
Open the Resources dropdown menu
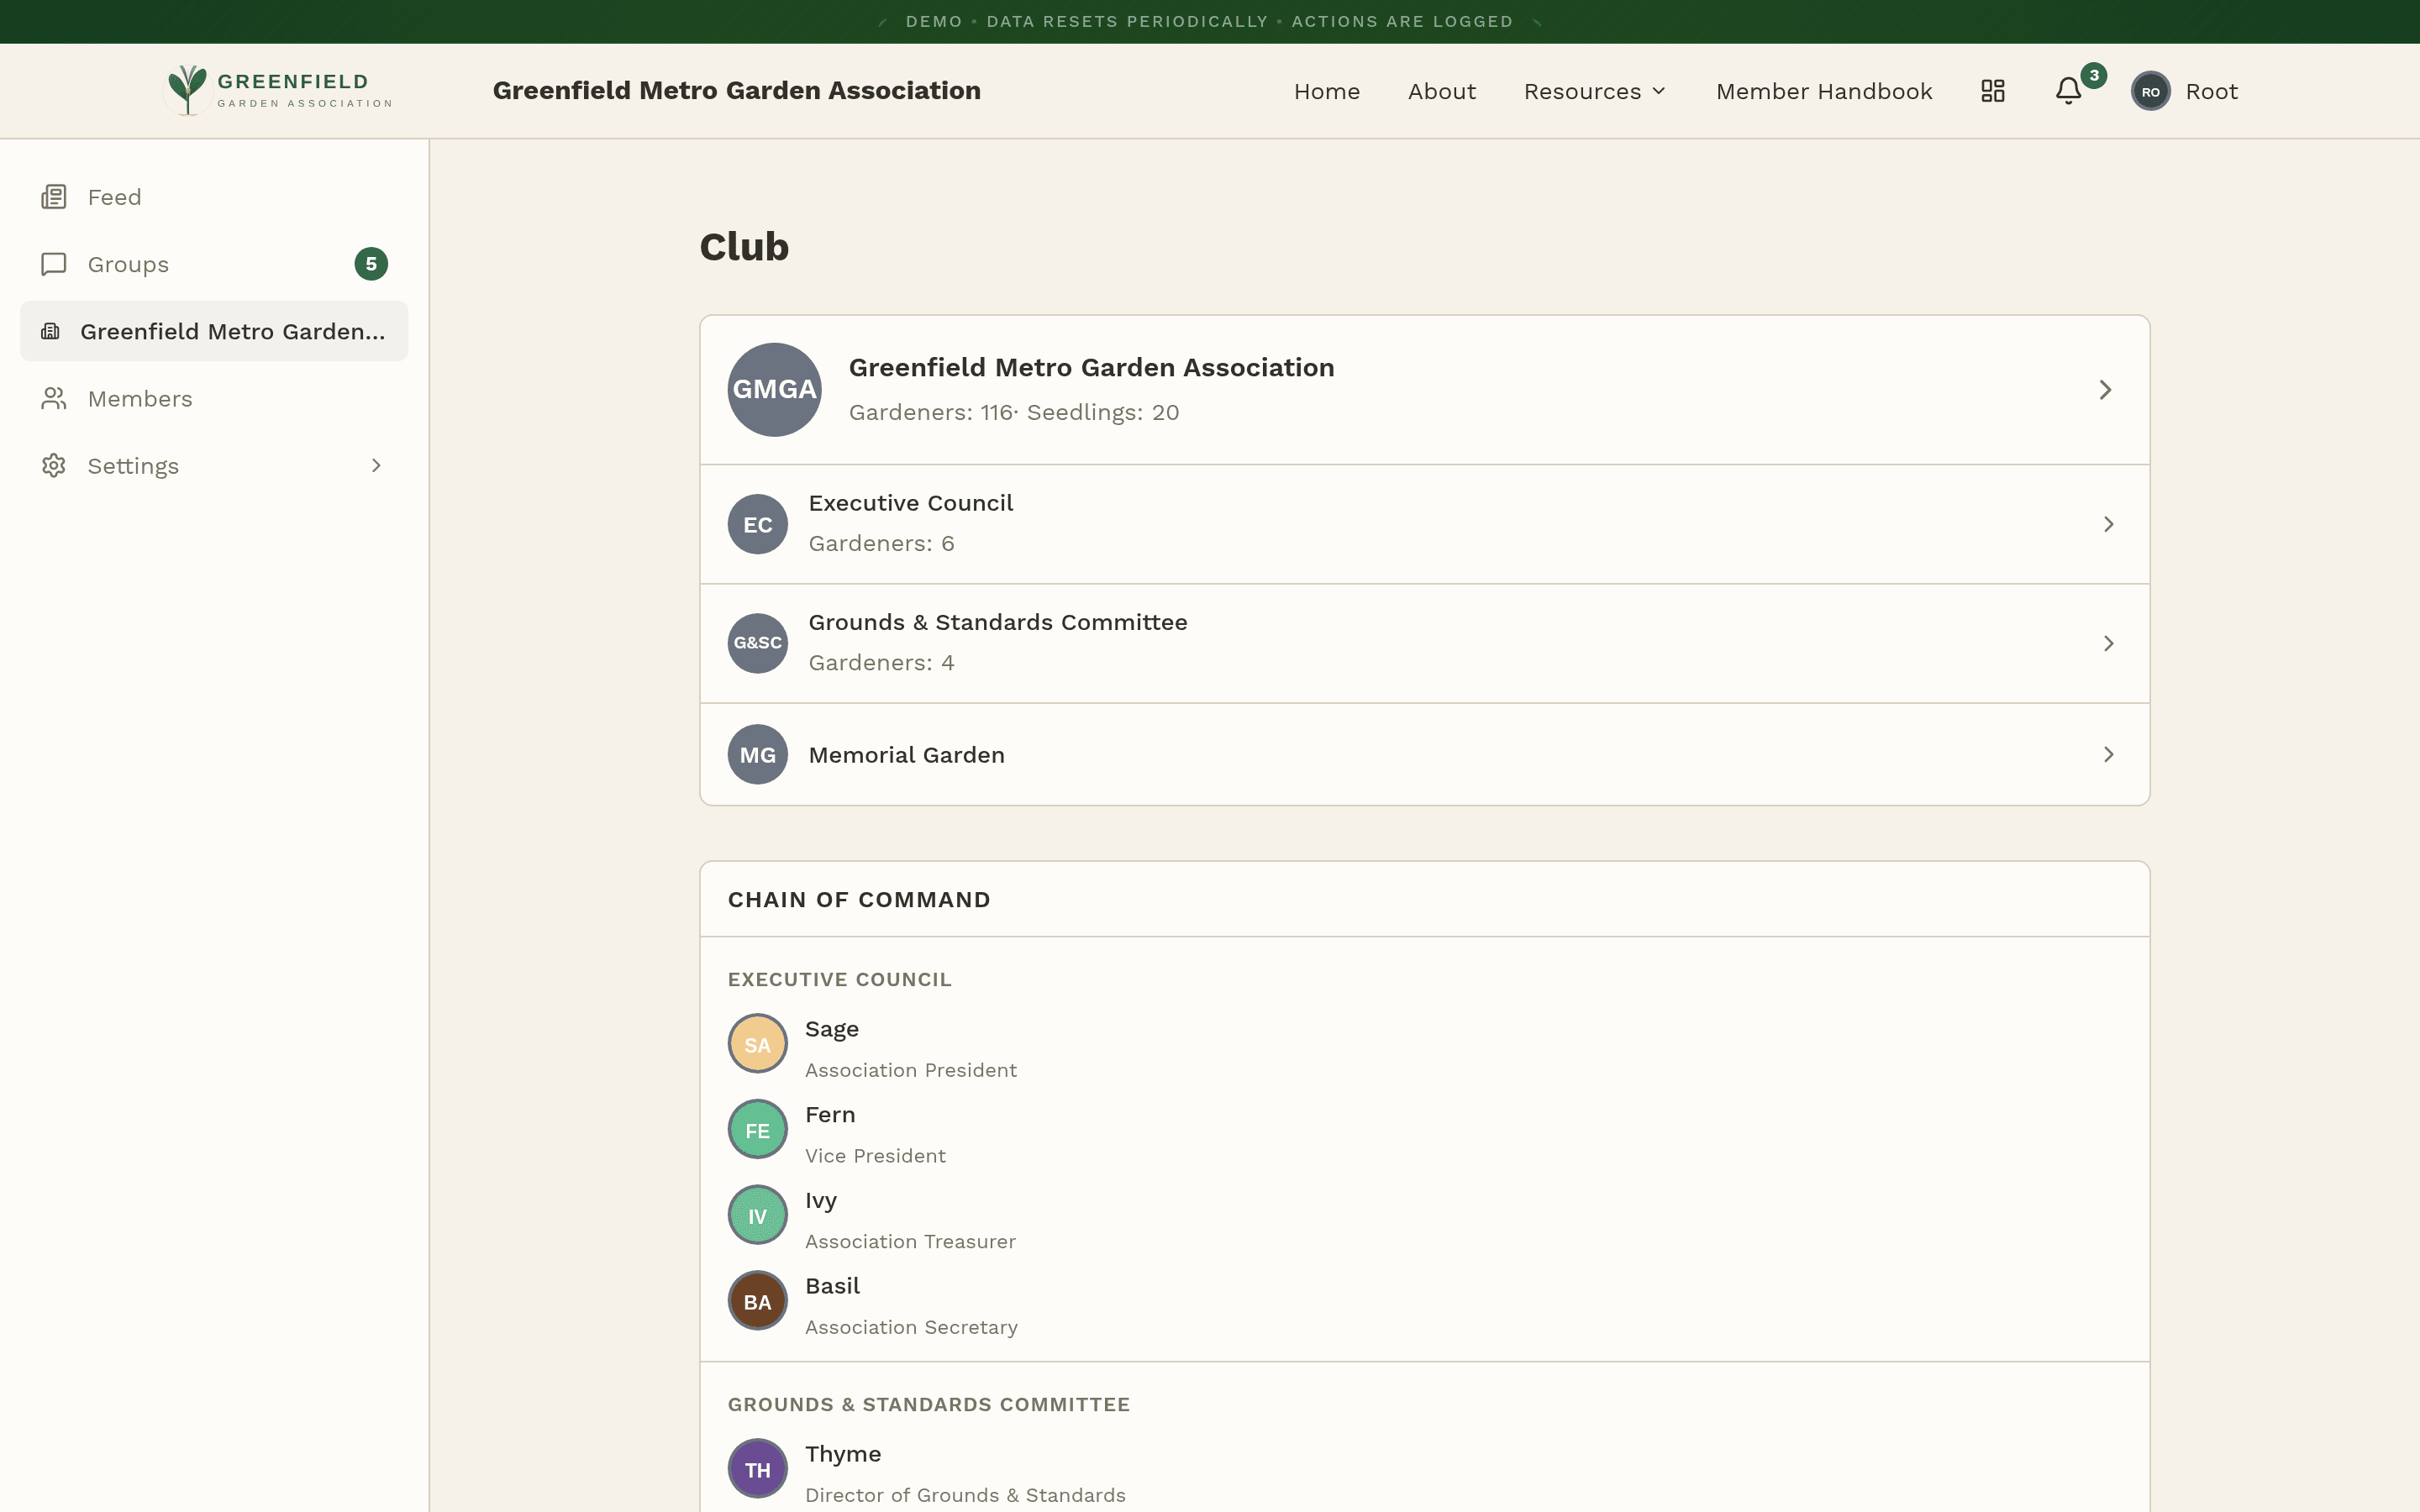pos(1595,91)
